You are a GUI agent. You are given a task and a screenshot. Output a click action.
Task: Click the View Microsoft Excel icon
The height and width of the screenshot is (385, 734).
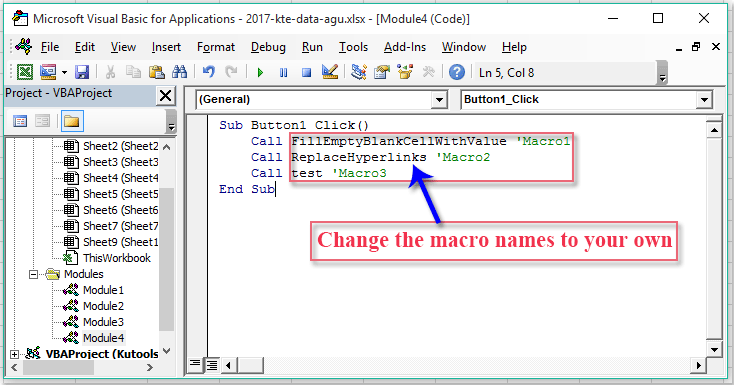[25, 72]
